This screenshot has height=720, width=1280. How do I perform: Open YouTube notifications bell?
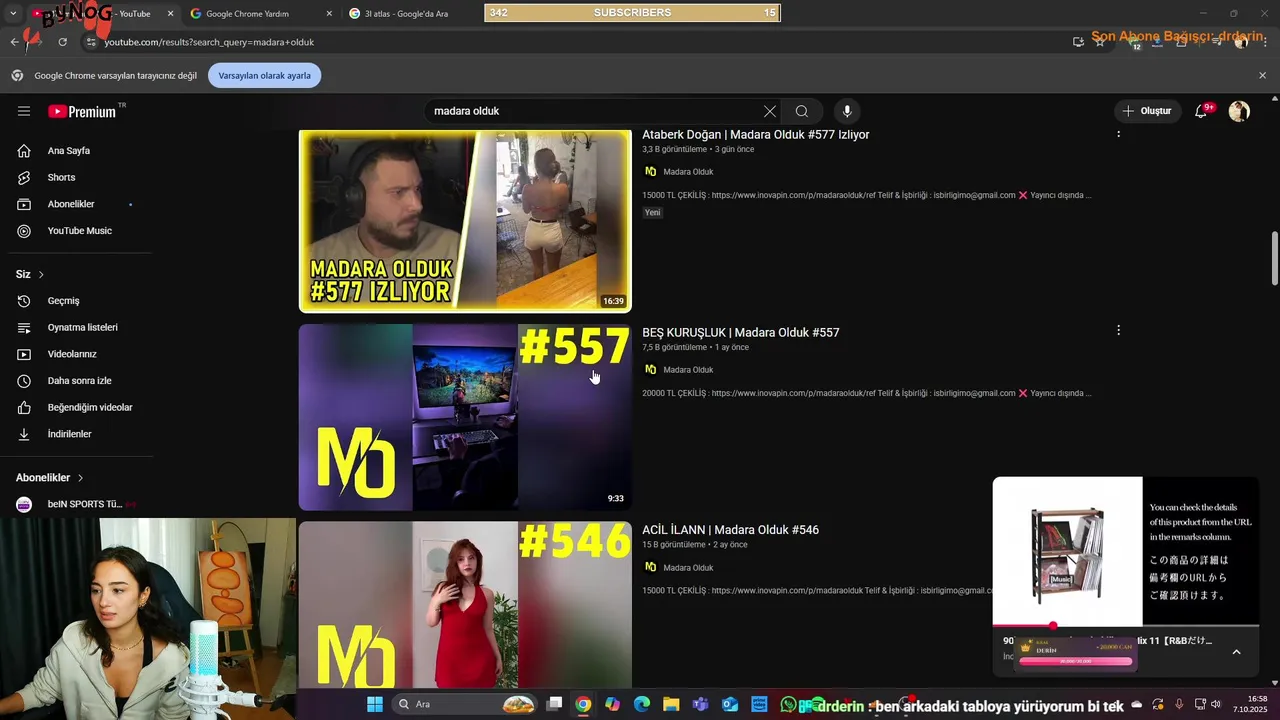pos(1201,111)
